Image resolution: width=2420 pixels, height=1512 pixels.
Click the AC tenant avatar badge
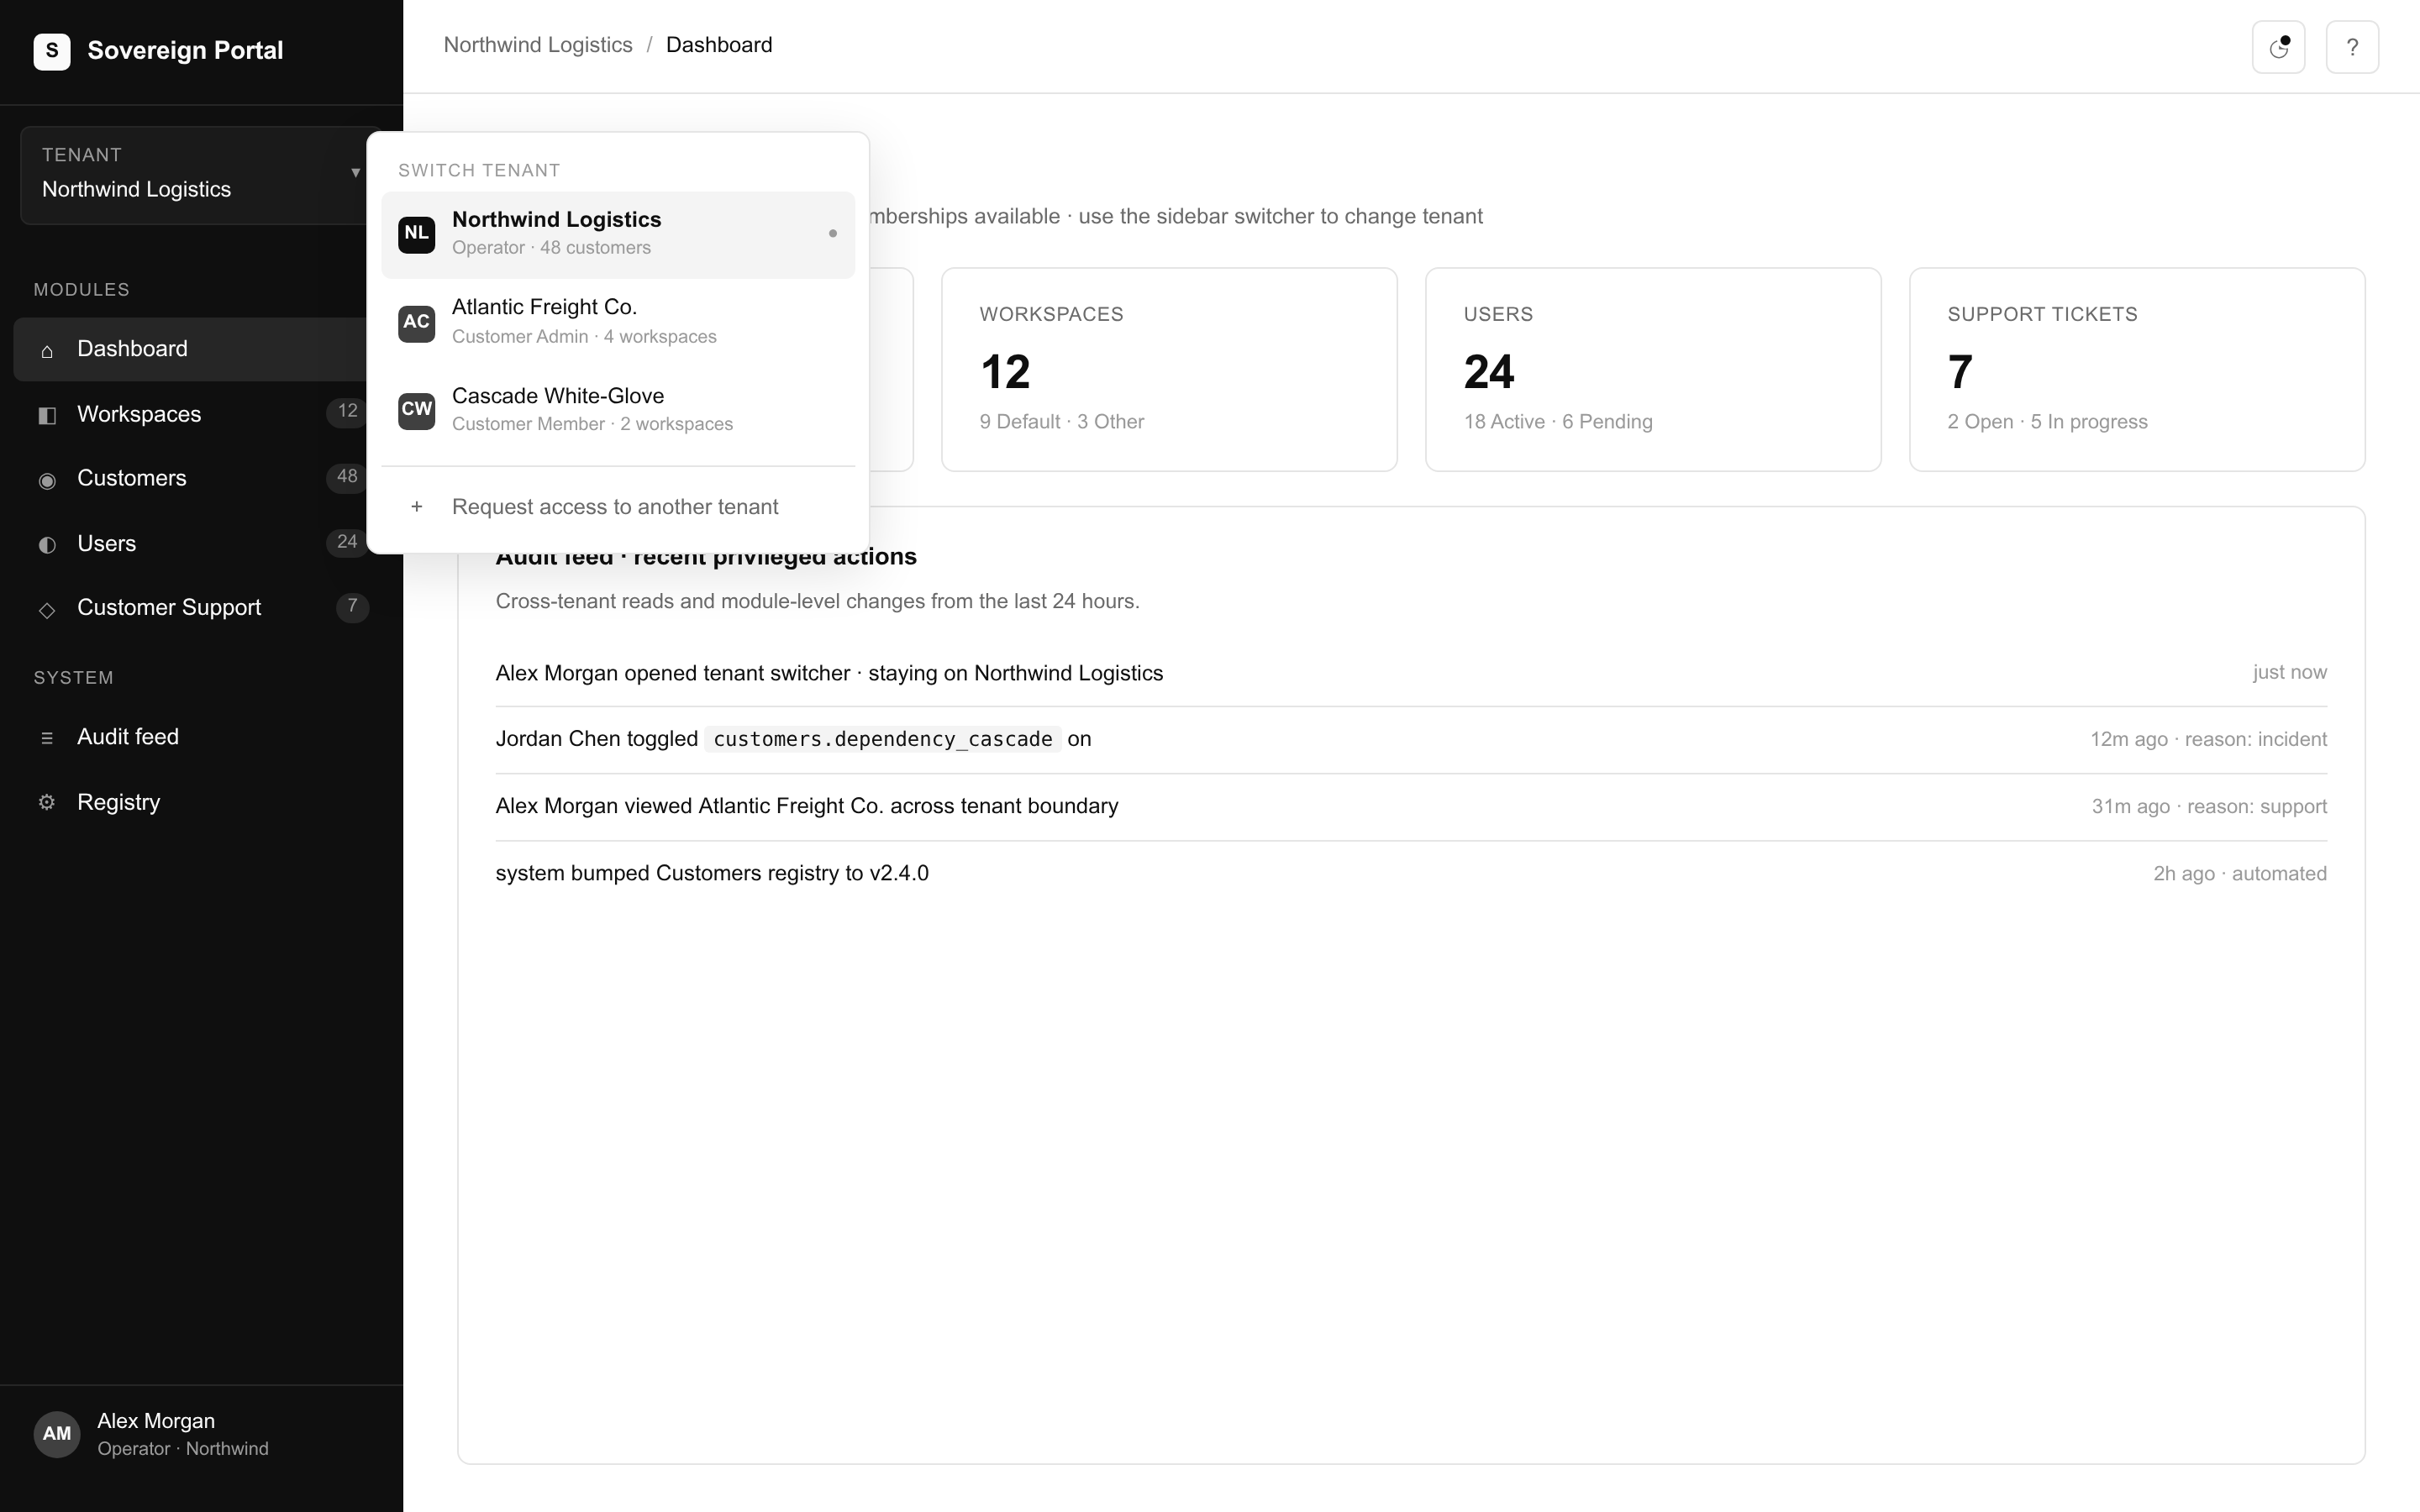pos(416,323)
